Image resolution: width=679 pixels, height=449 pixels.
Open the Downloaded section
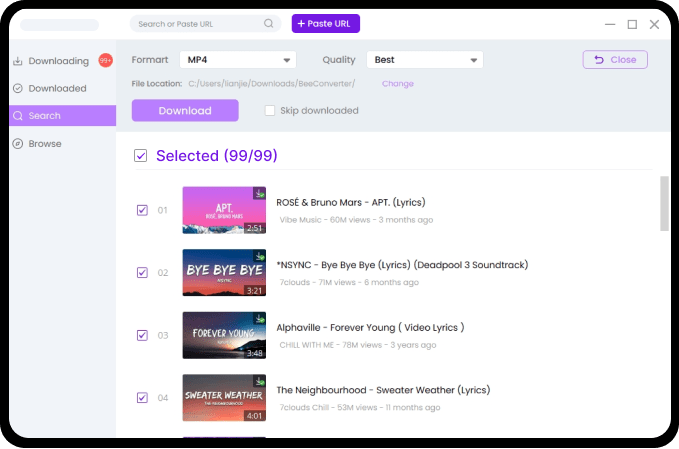(62, 88)
